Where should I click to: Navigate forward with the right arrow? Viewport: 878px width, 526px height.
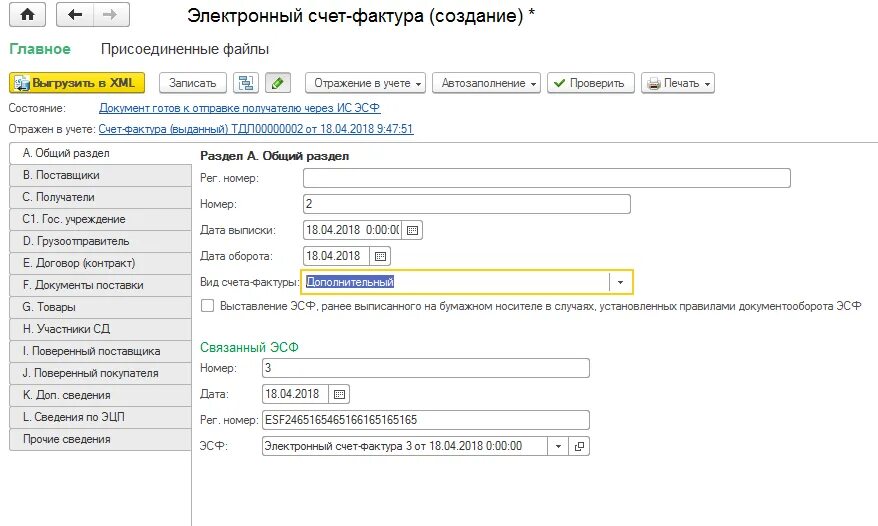pos(111,15)
